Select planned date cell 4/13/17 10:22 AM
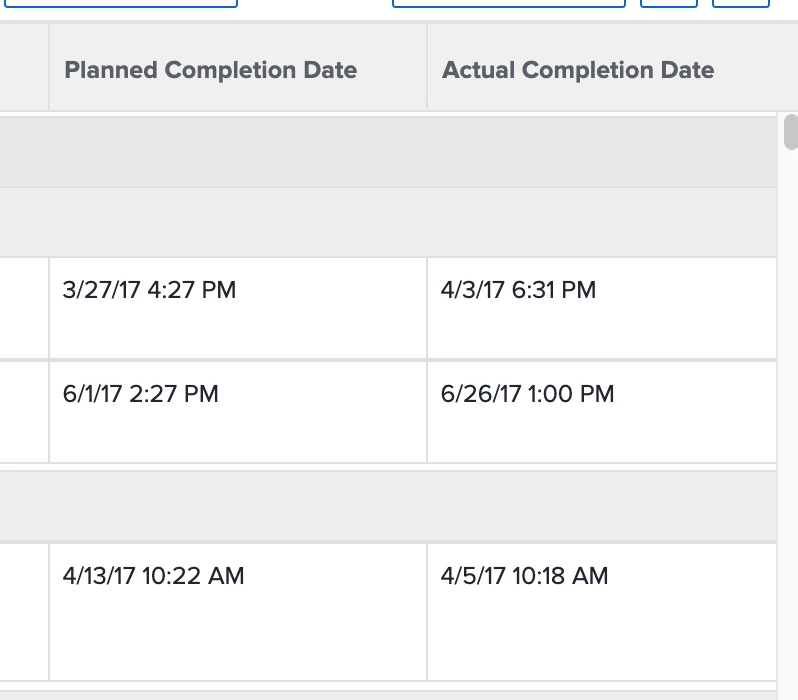 (x=153, y=576)
